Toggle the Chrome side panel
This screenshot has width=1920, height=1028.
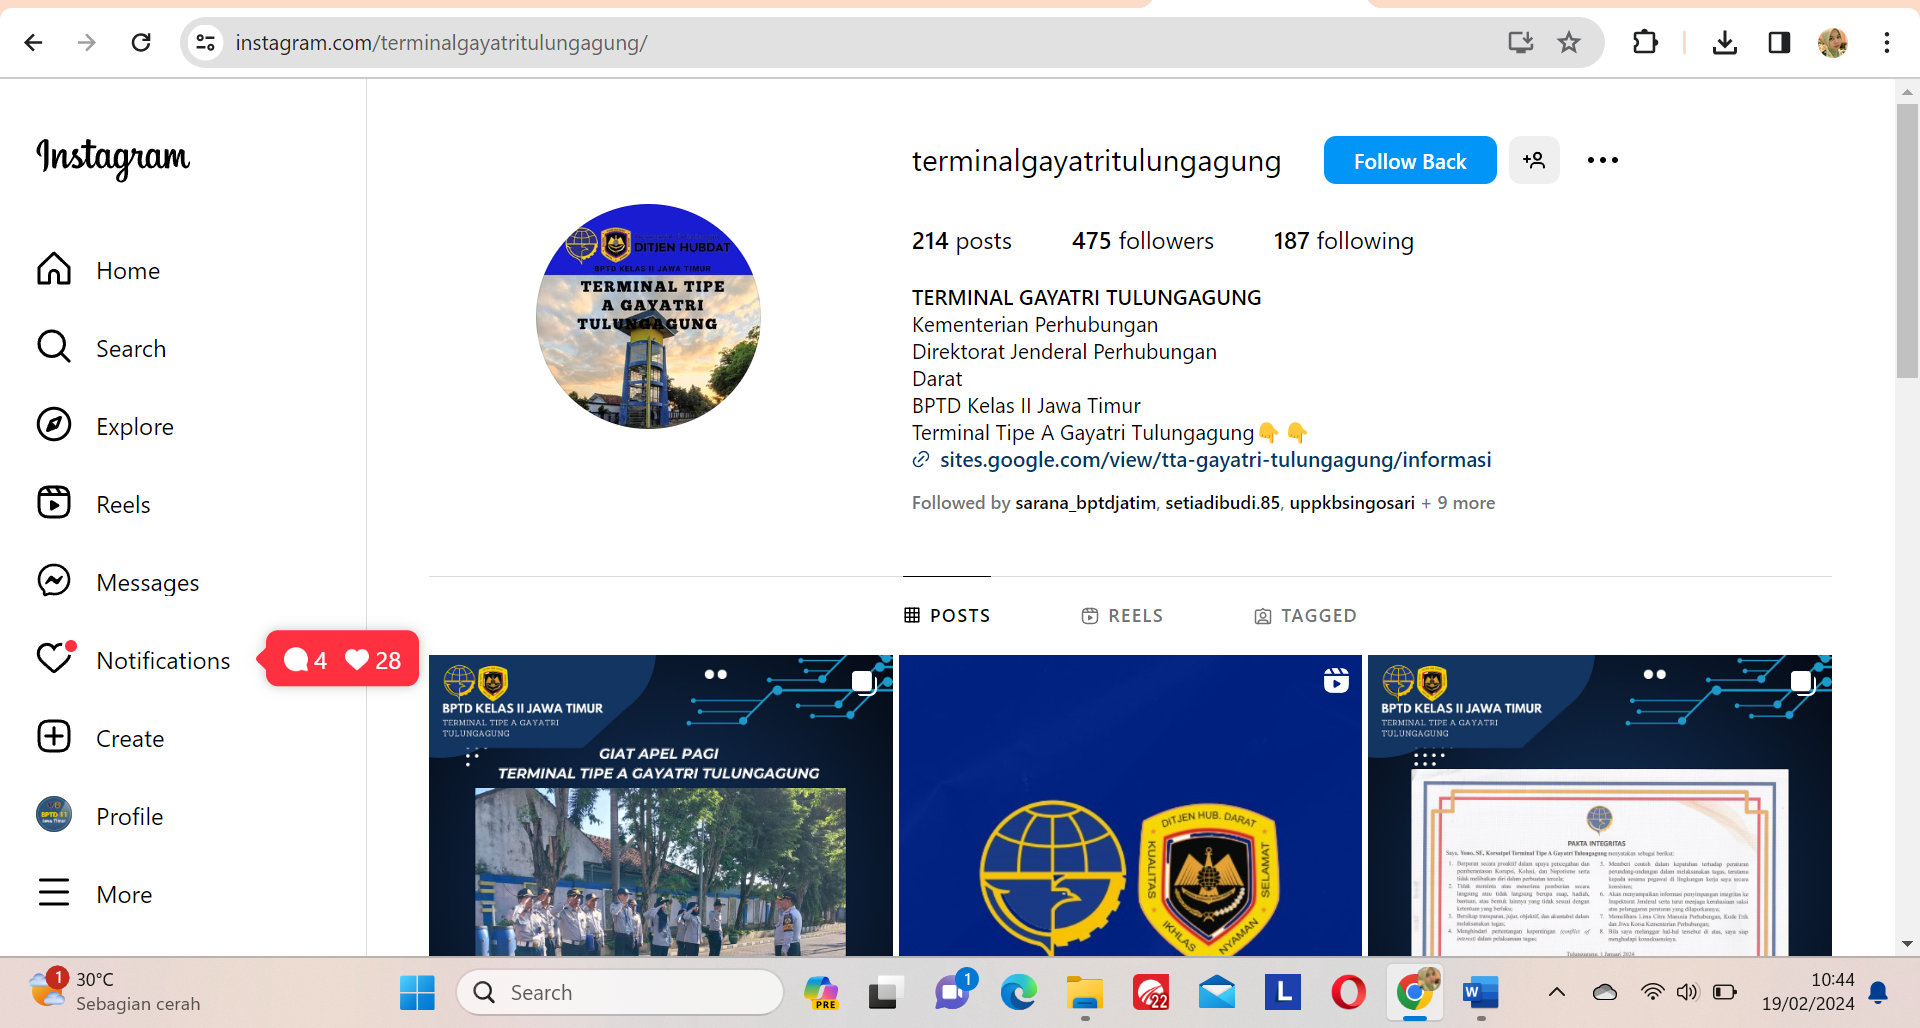(1778, 42)
